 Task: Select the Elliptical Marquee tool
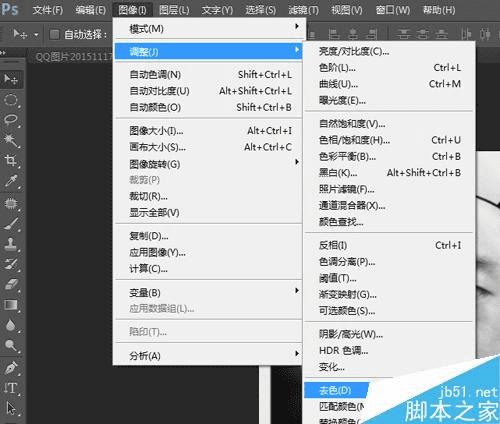(x=11, y=100)
